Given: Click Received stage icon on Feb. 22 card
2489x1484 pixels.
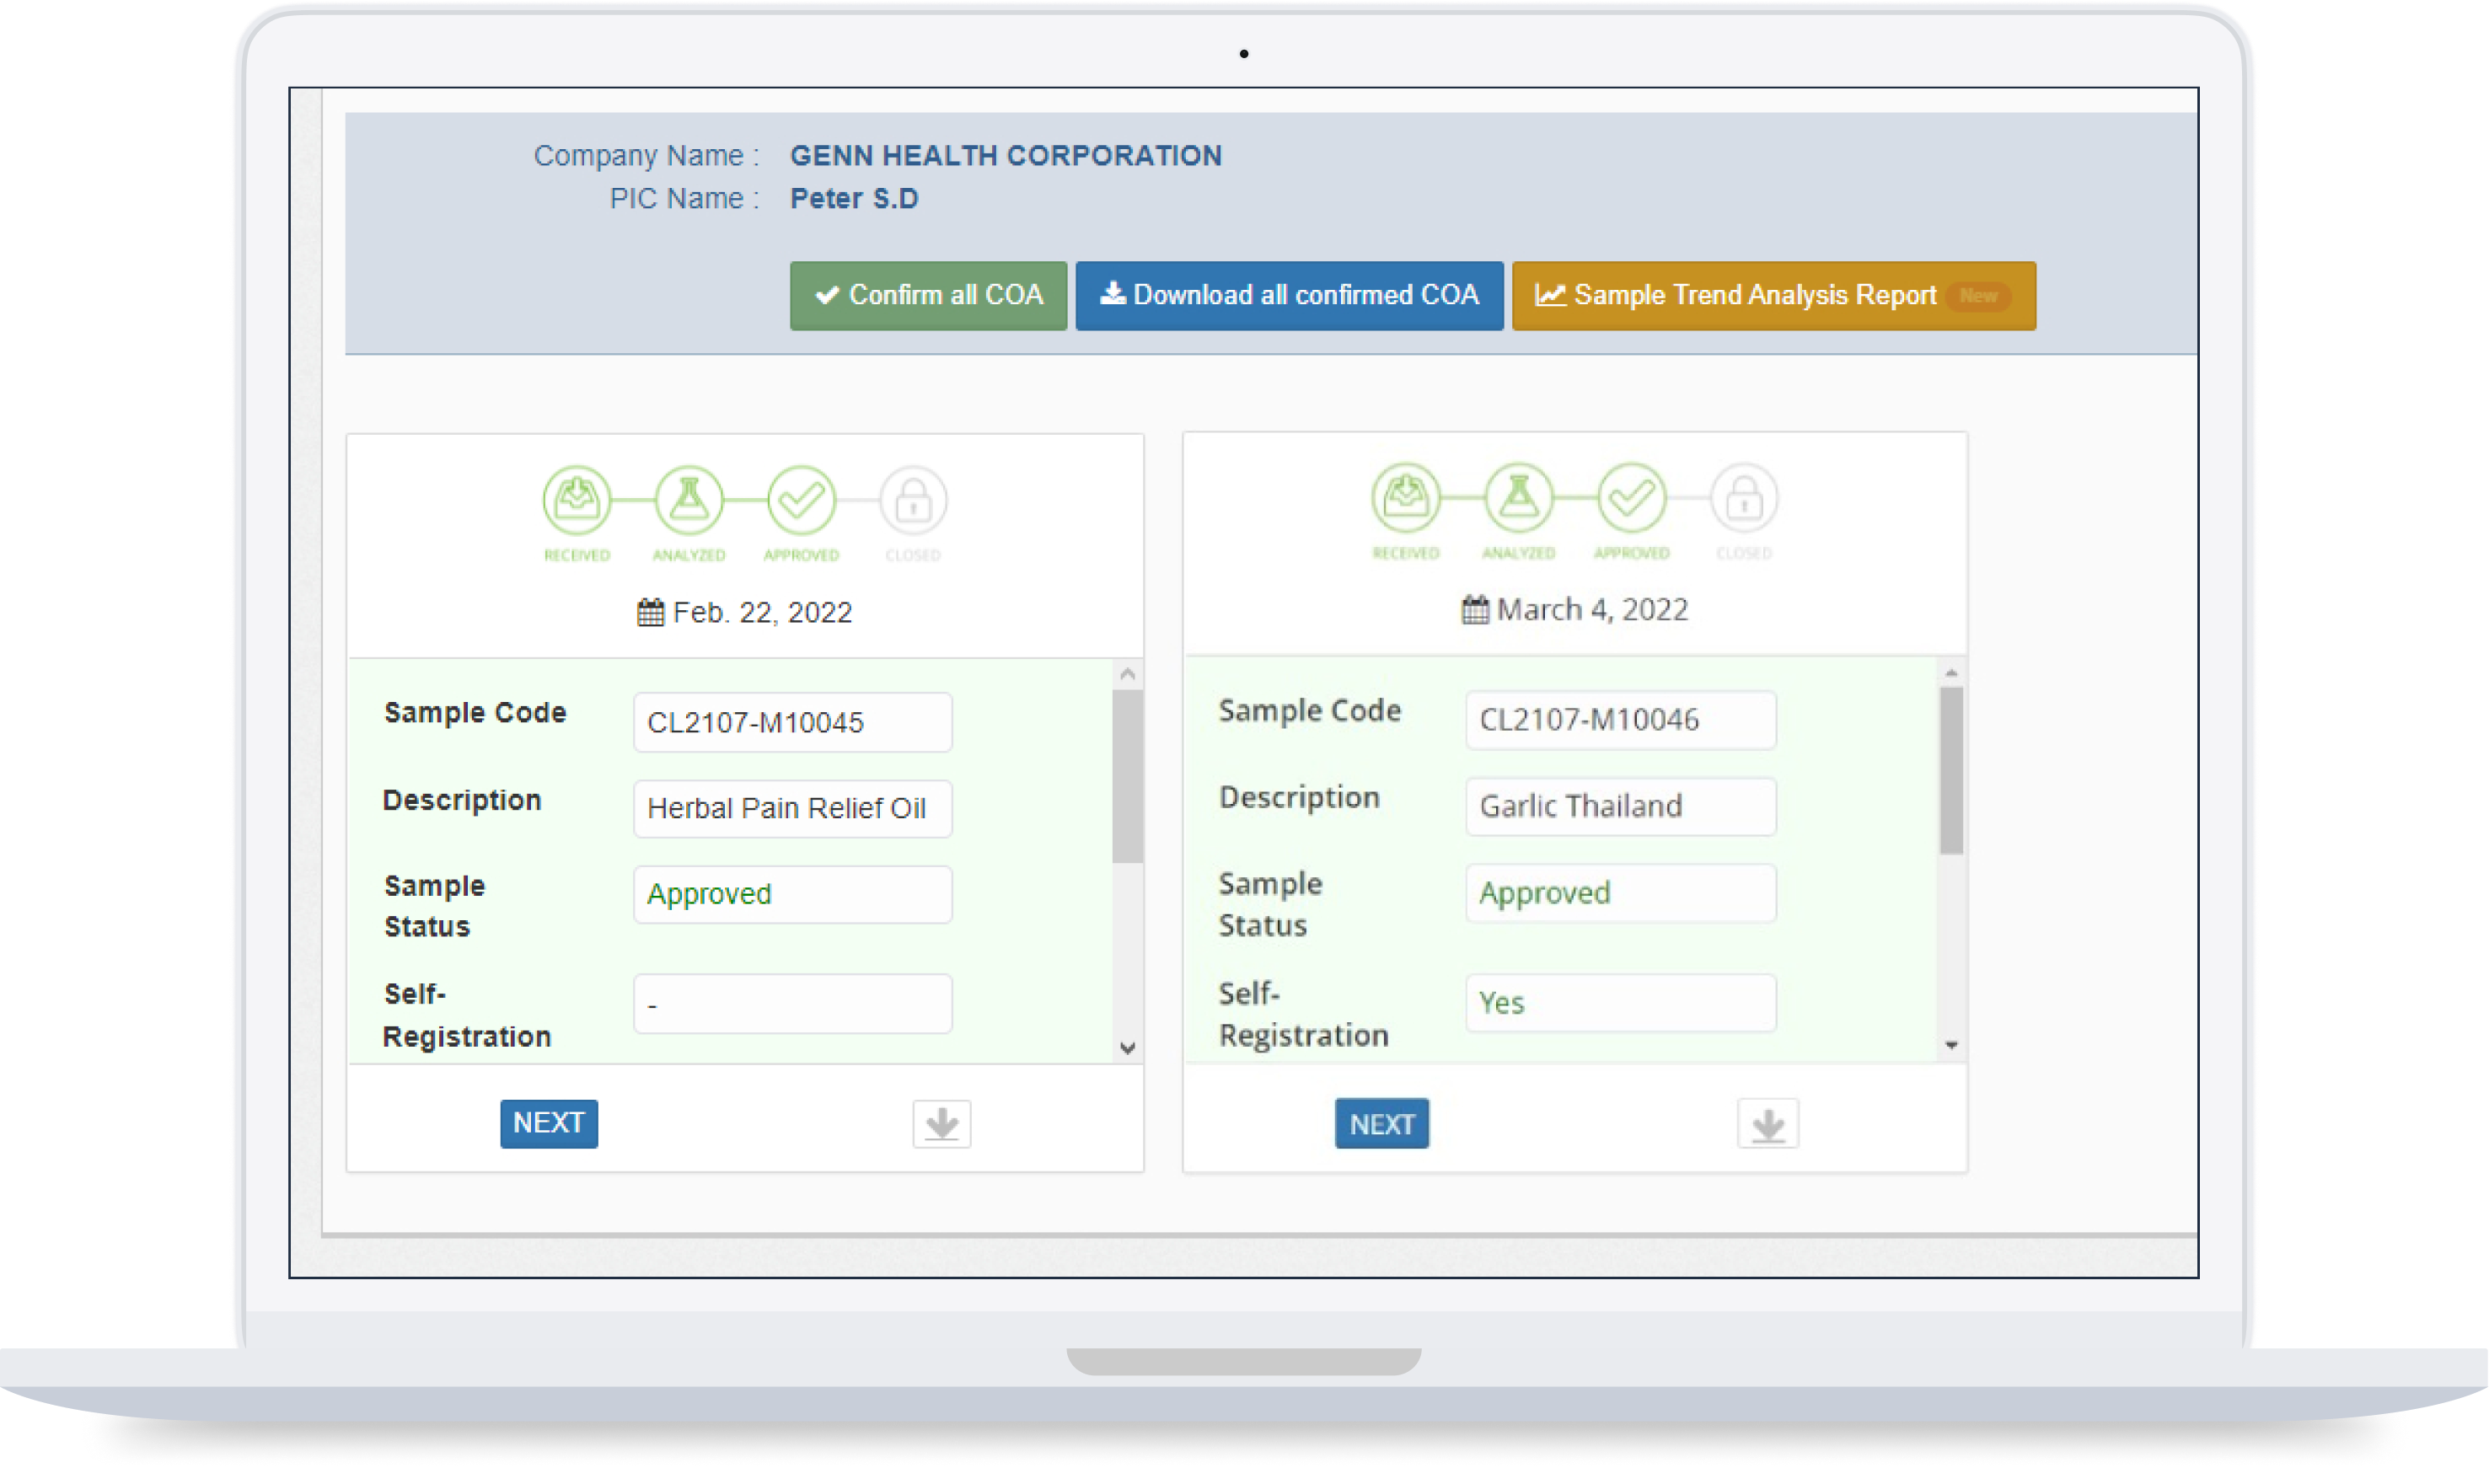Looking at the screenshot, I should coord(577,500).
